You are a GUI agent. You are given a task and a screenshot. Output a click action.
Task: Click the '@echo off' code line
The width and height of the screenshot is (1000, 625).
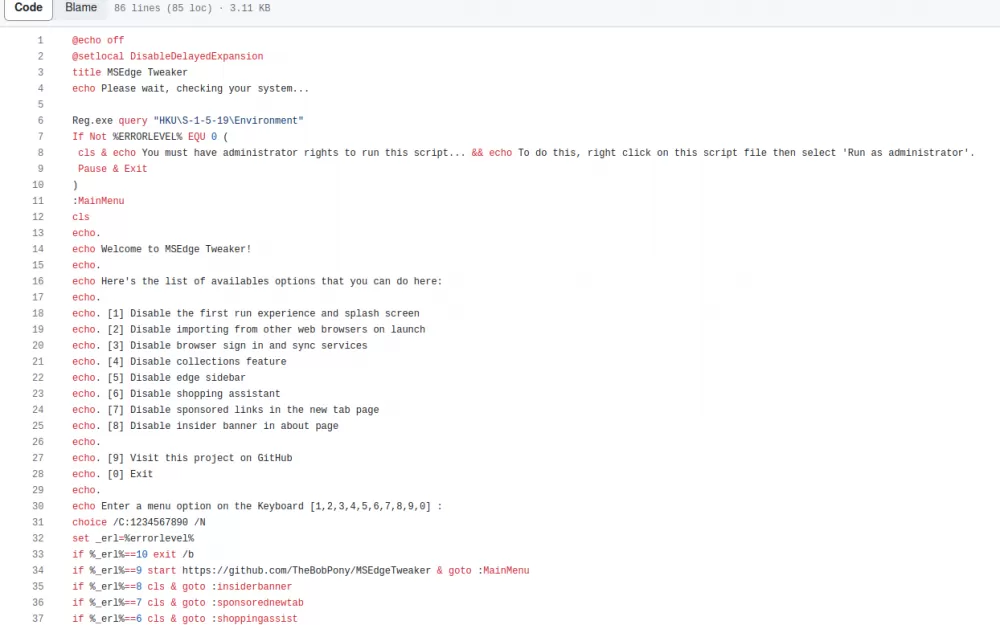click(x=98, y=40)
